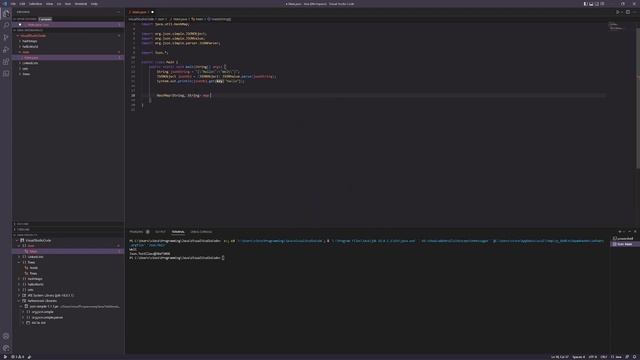Toggle the bottom panel layout icon
Image resolution: width=640 pixels, height=360 pixels.
coord(591,4)
